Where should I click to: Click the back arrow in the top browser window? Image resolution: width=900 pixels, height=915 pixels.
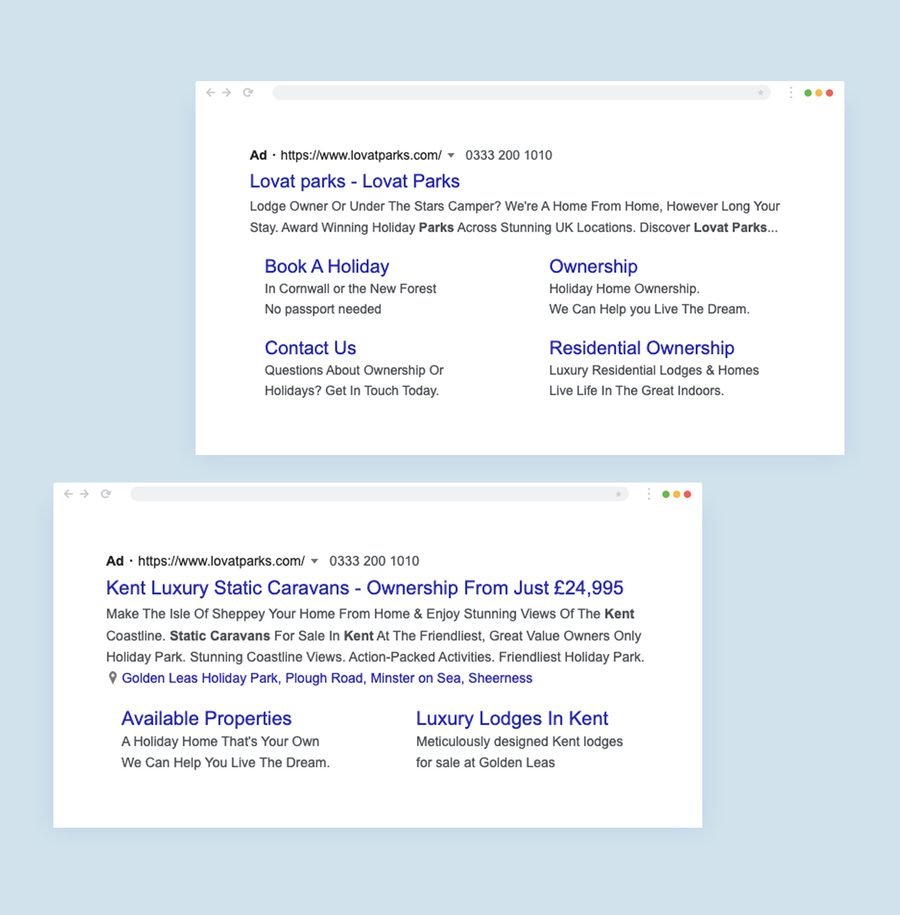click(210, 92)
